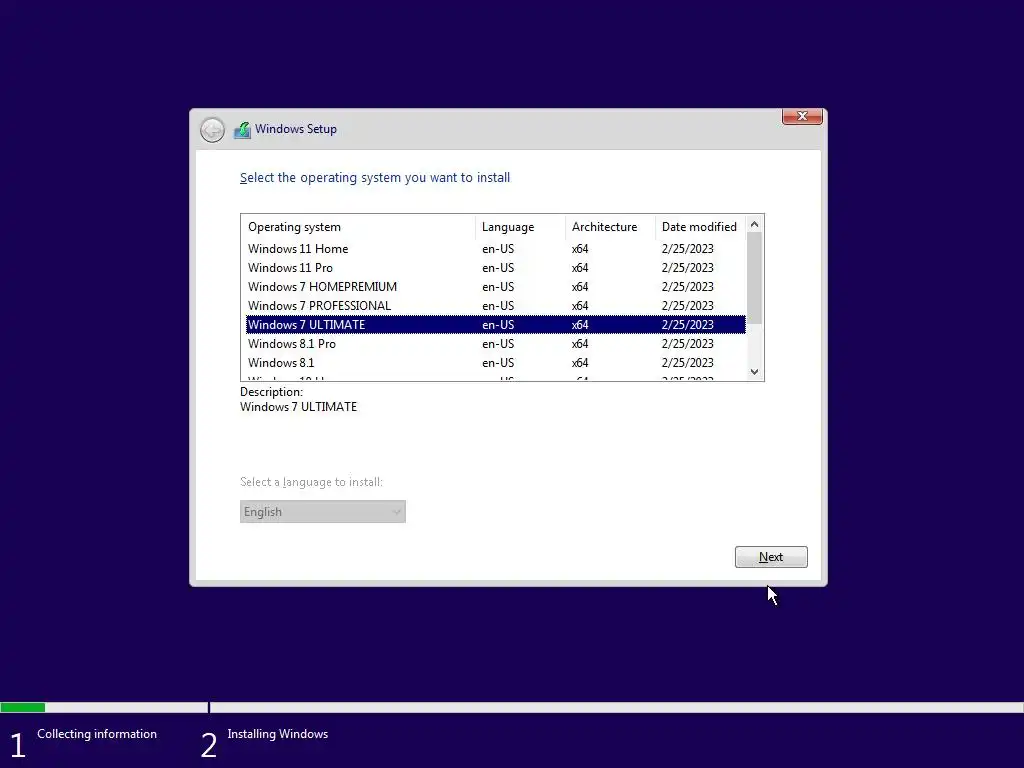This screenshot has height=768, width=1024.
Task: Click the en-US cell of Windows 8.1 Pro
Action: point(498,344)
